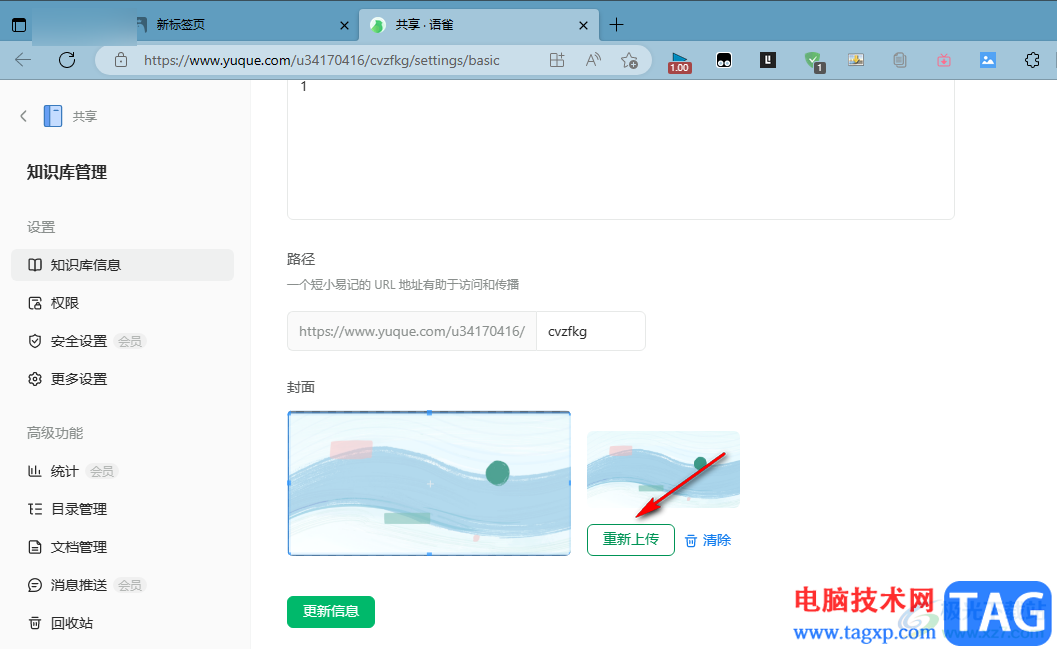Click 清除 to remove cover
This screenshot has width=1057, height=649.
coord(708,540)
